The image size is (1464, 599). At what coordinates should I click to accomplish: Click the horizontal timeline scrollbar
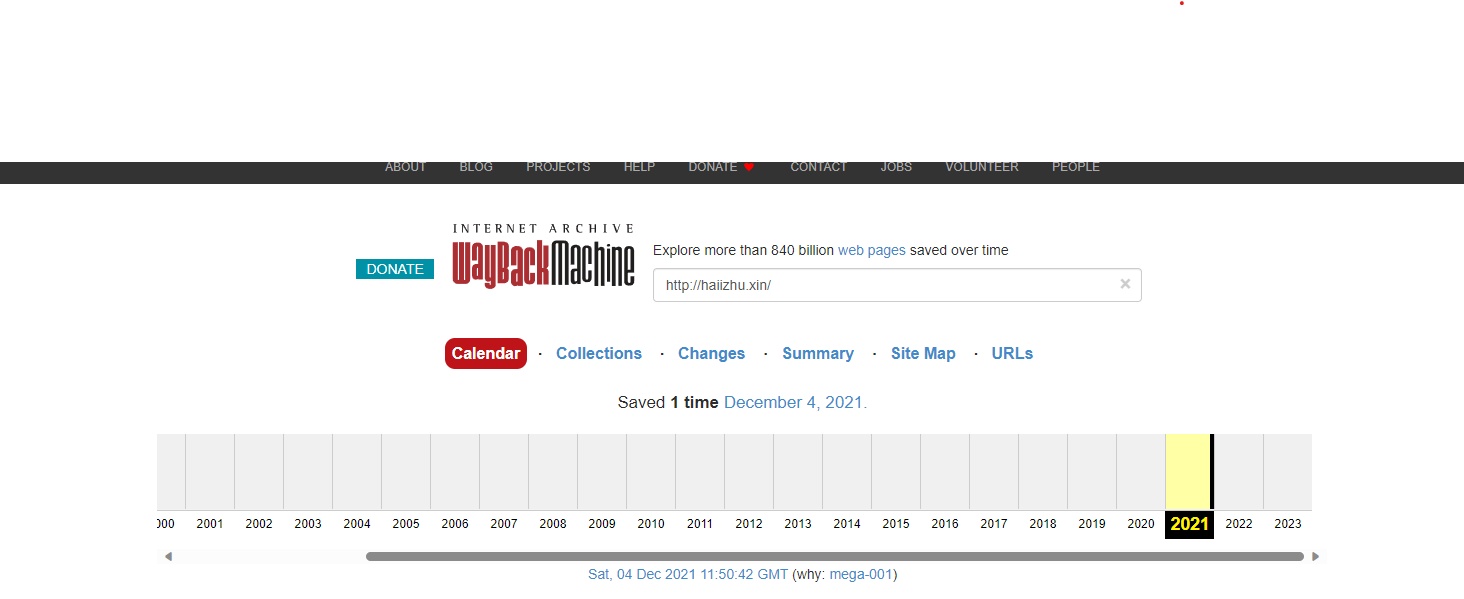point(834,556)
